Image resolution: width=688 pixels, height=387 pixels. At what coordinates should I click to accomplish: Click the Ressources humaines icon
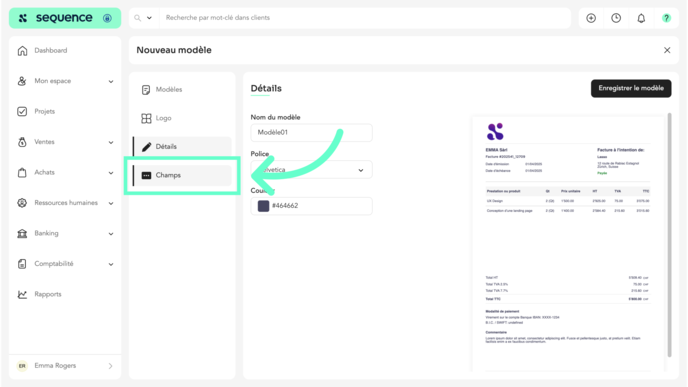pyautogui.click(x=22, y=203)
